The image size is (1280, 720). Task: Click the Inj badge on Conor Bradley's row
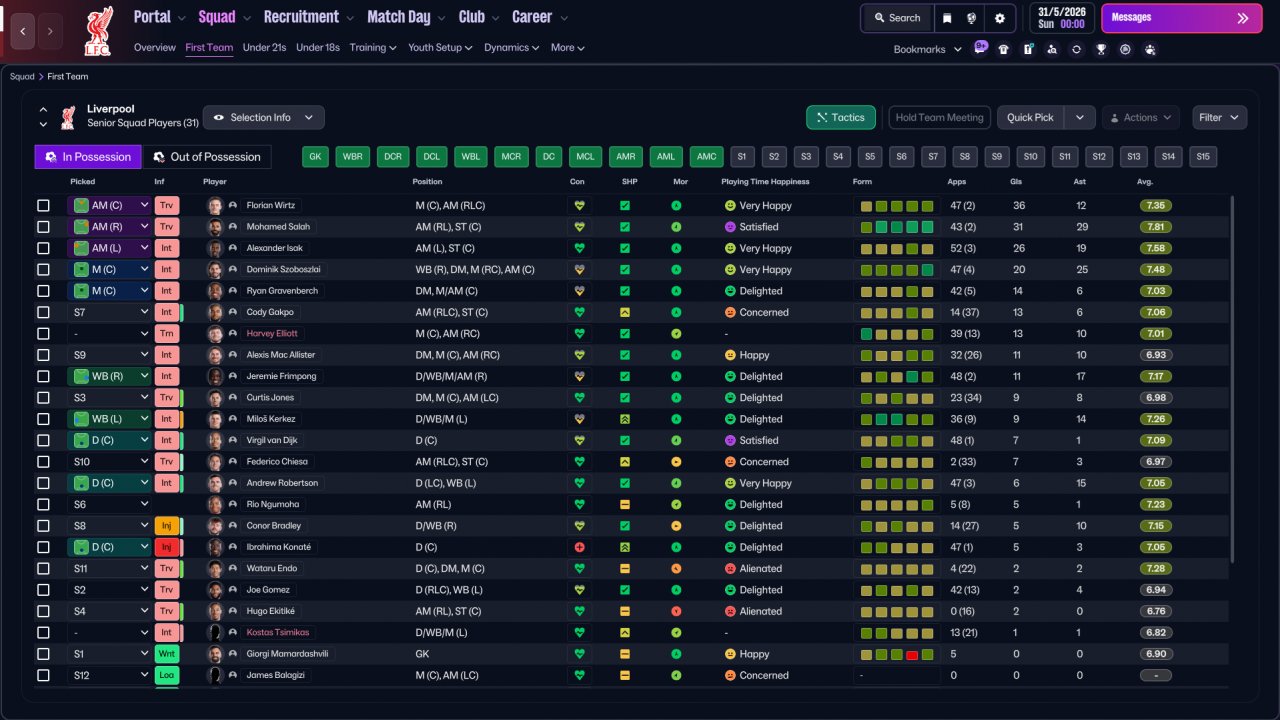(166, 526)
